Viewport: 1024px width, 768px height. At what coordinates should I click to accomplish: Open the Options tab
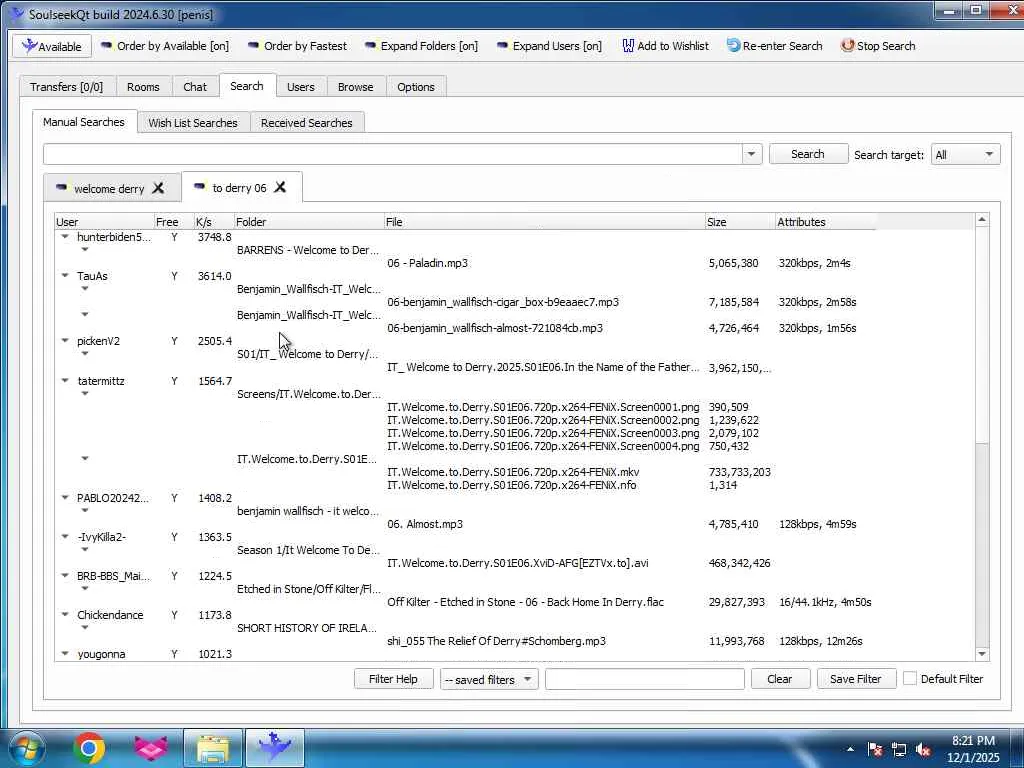click(x=416, y=87)
